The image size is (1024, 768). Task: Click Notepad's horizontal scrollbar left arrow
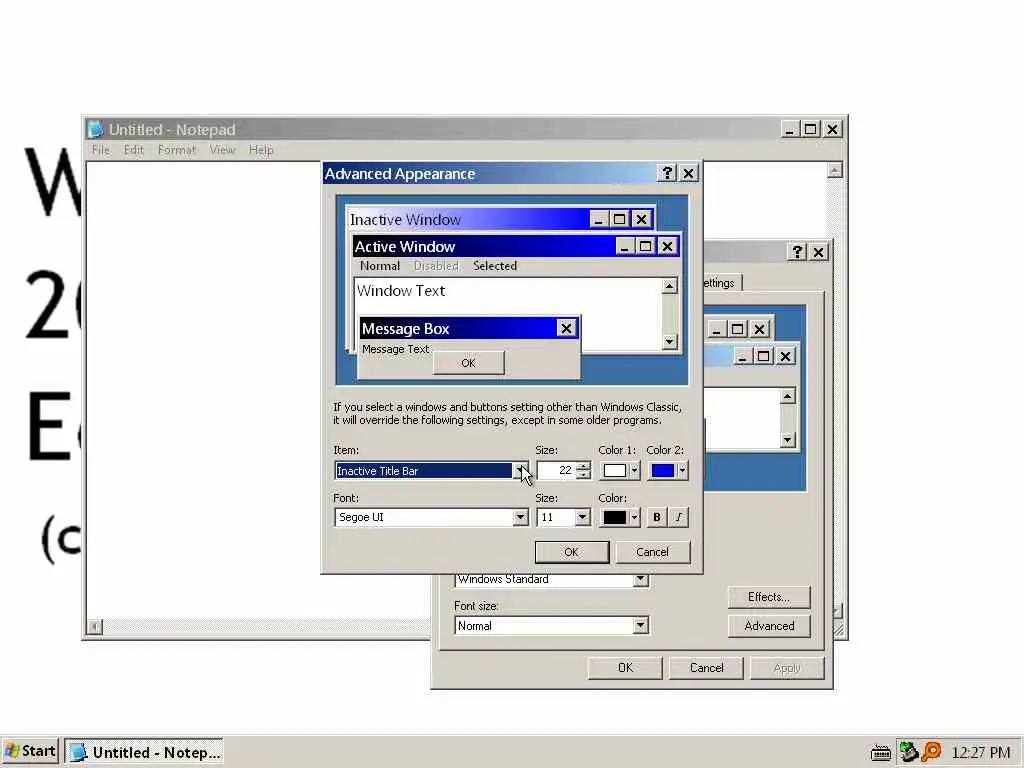95,627
